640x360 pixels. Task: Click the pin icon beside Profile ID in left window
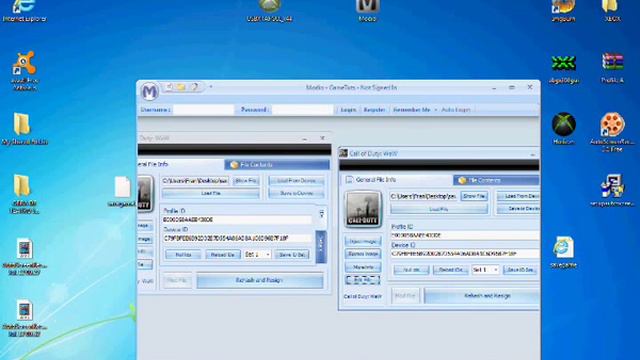click(x=322, y=213)
